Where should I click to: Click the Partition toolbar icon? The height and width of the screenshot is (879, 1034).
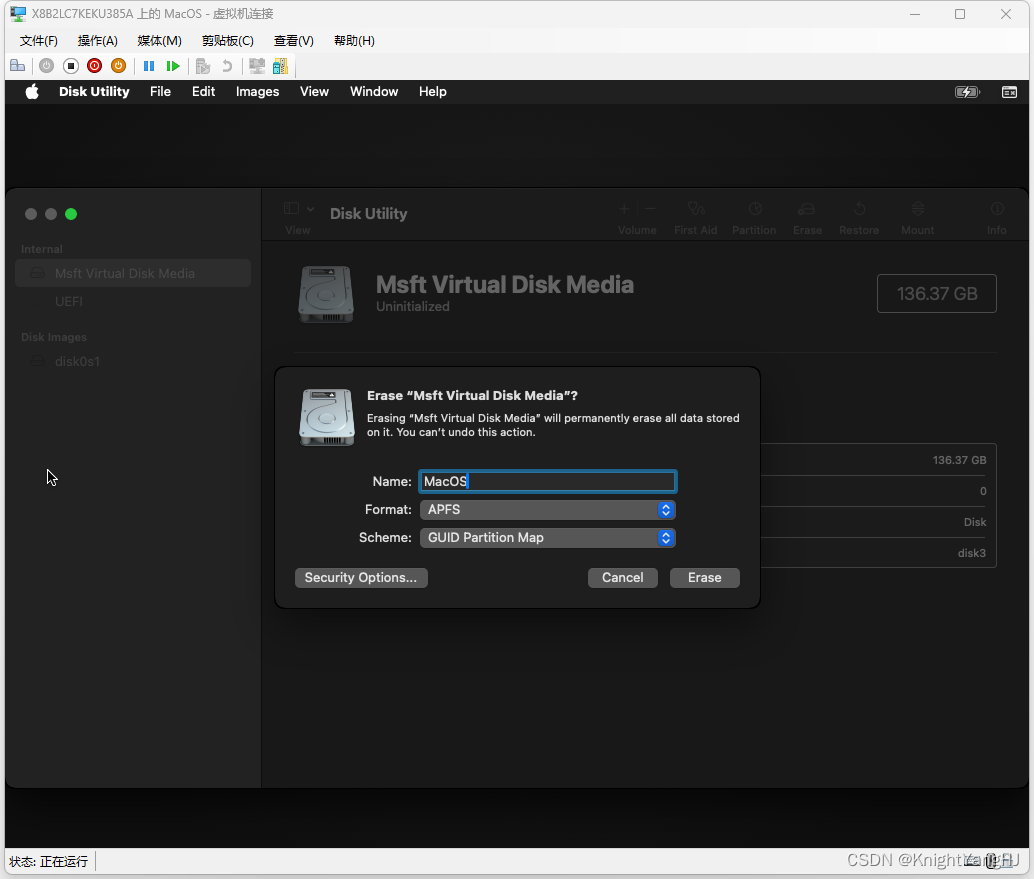(755, 209)
